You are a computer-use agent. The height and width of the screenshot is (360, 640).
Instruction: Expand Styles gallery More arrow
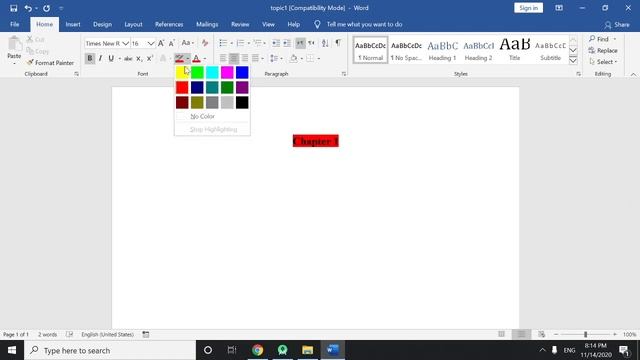pos(573,61)
